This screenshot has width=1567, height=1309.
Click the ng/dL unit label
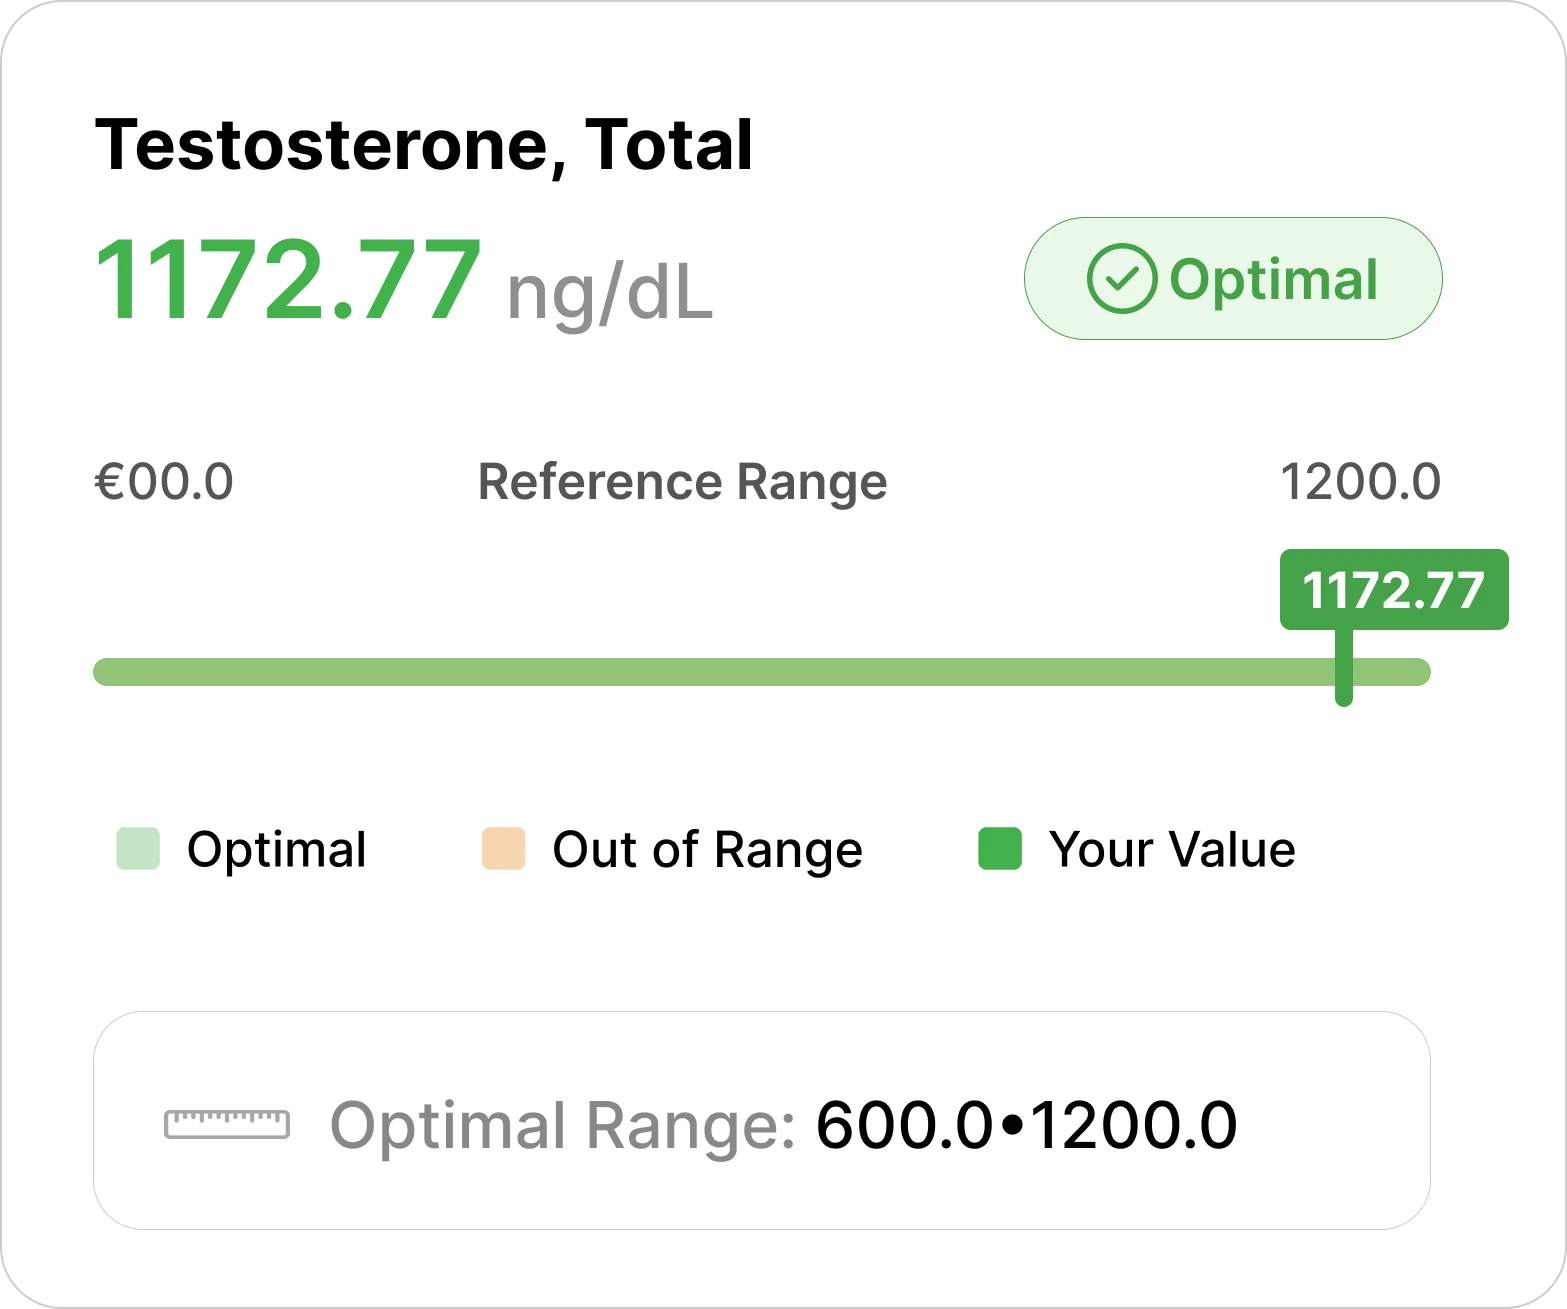[x=610, y=293]
